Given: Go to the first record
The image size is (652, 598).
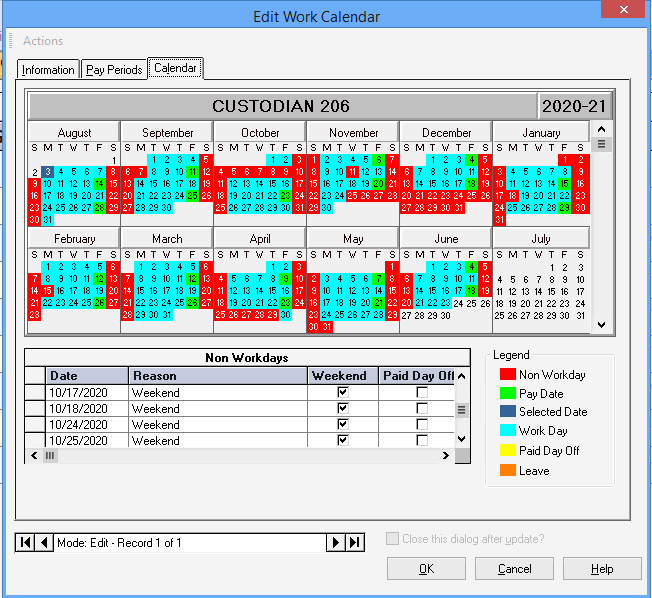Looking at the screenshot, I should coord(25,543).
